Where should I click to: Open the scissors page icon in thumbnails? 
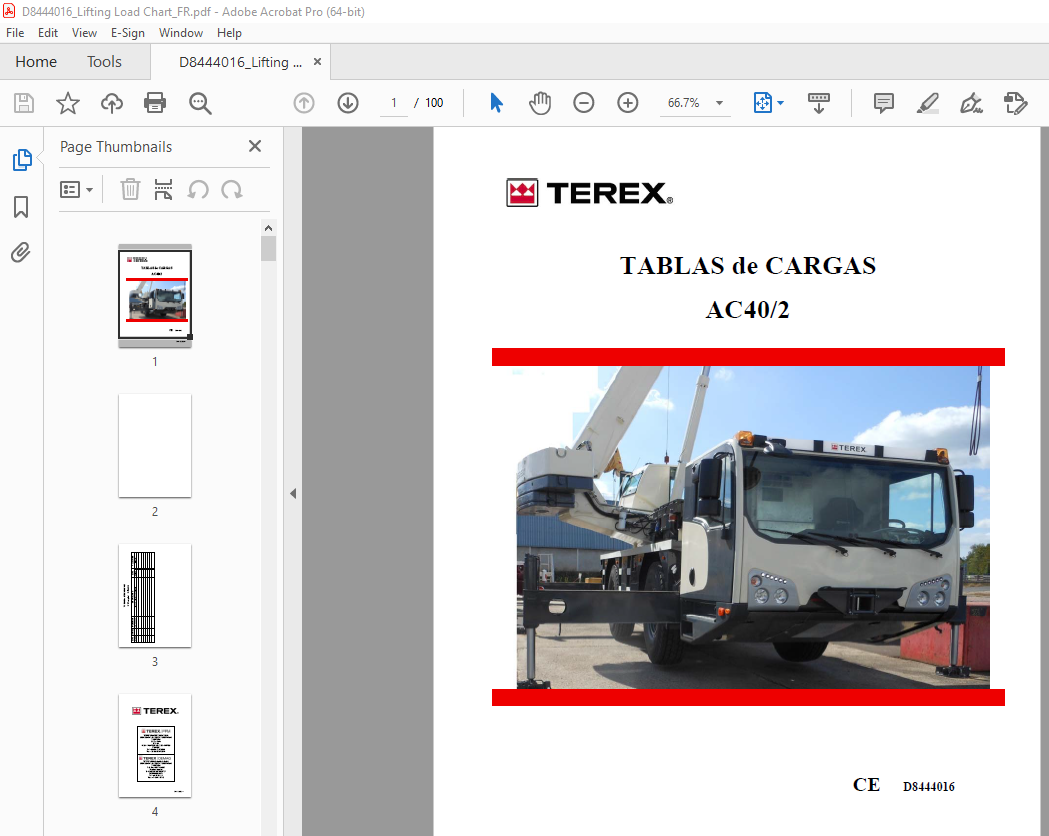(163, 189)
